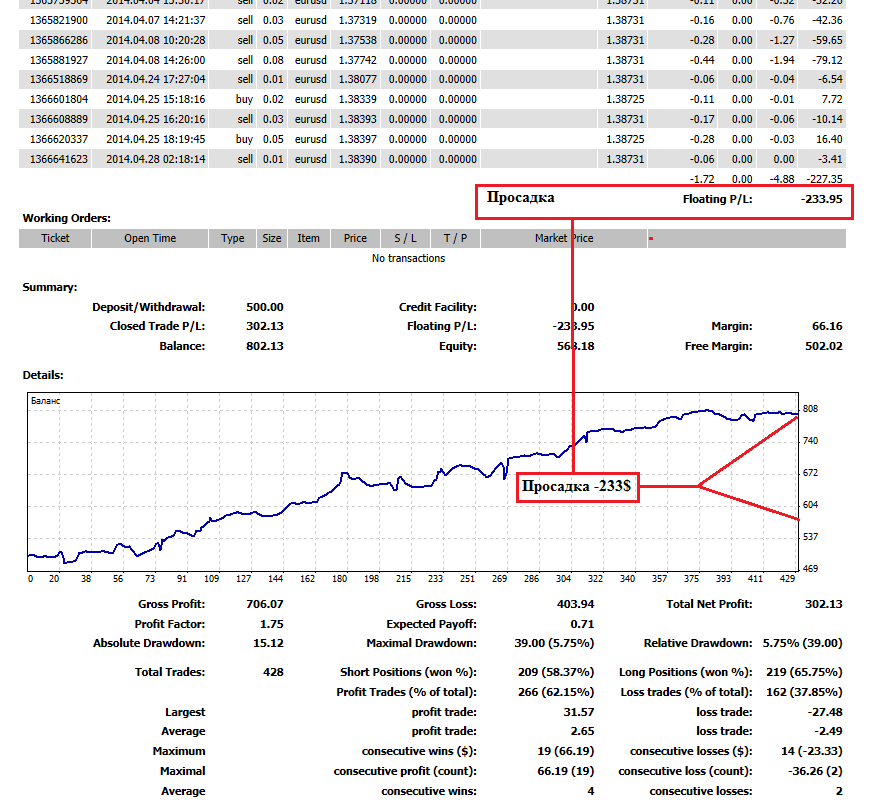Click the Баланс chart label

click(x=45, y=401)
